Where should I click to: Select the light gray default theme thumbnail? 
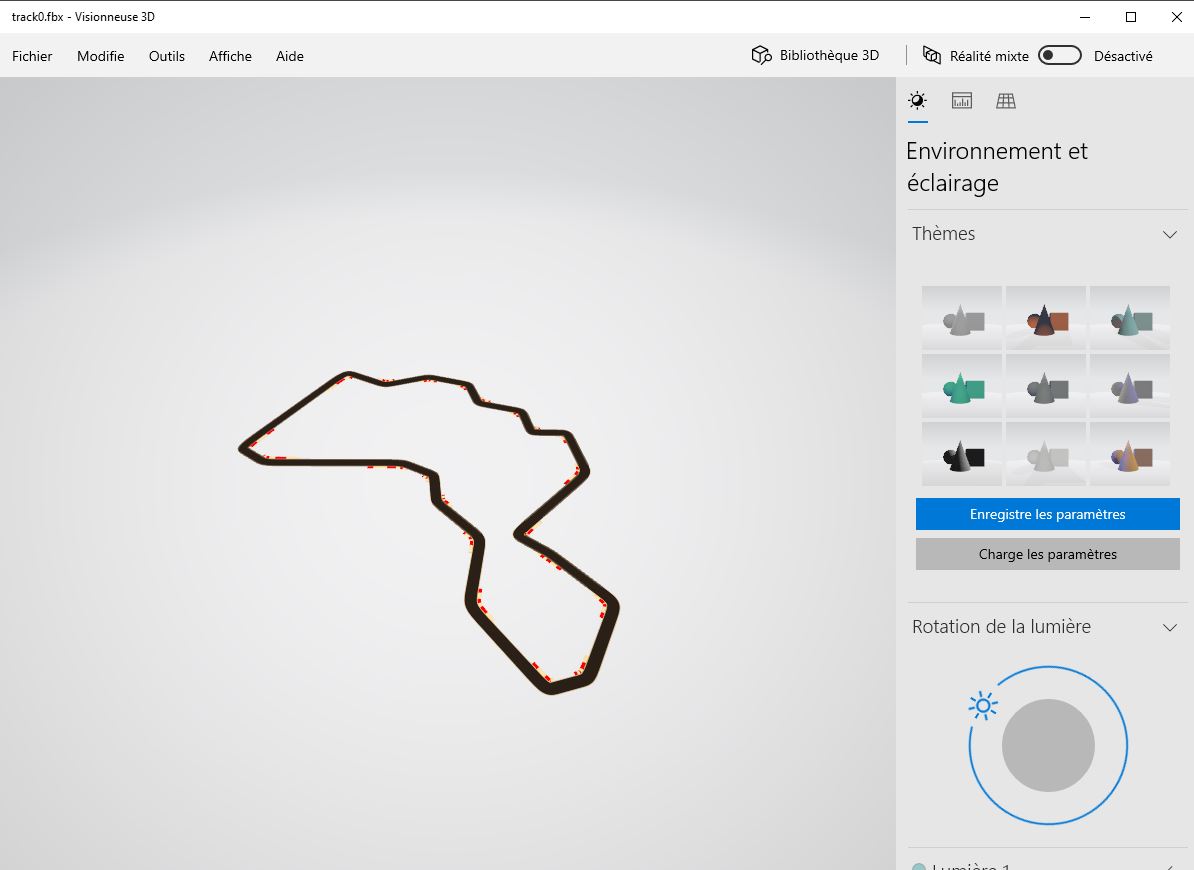[962, 317]
